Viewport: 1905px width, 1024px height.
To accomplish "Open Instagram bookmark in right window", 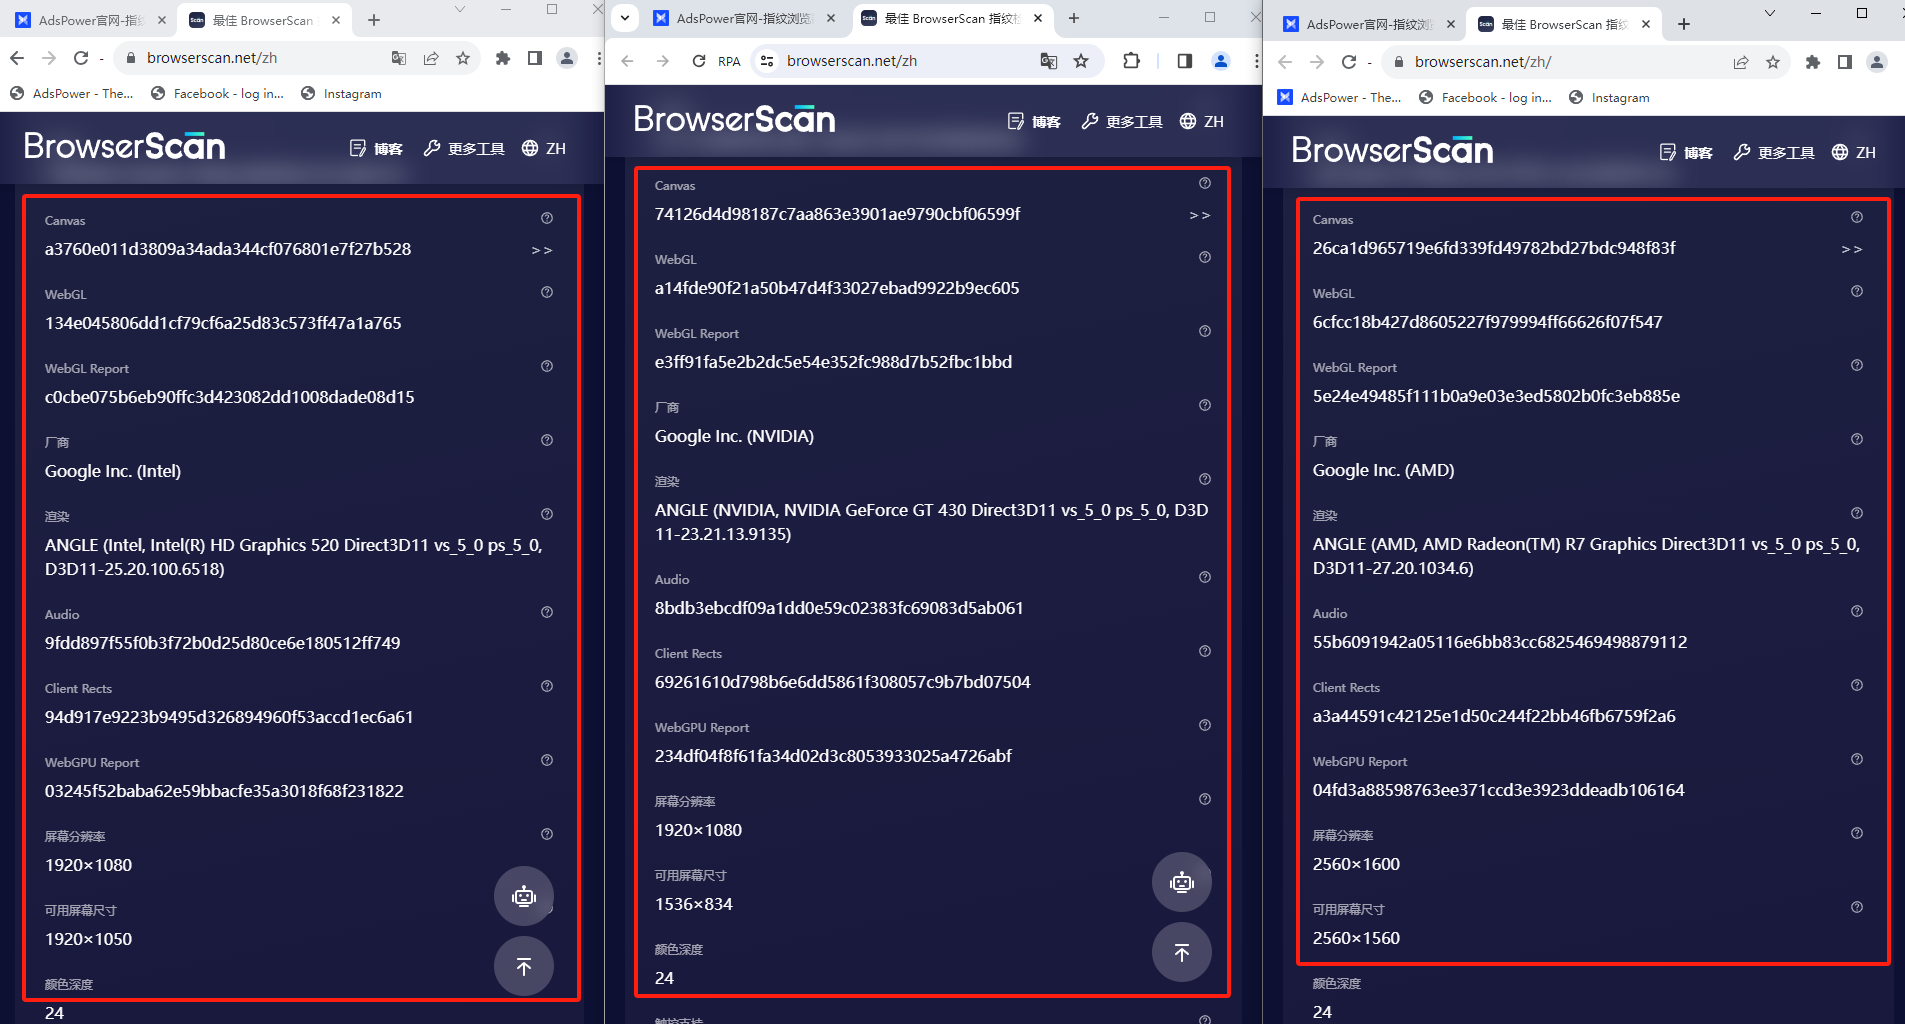I will 1609,97.
